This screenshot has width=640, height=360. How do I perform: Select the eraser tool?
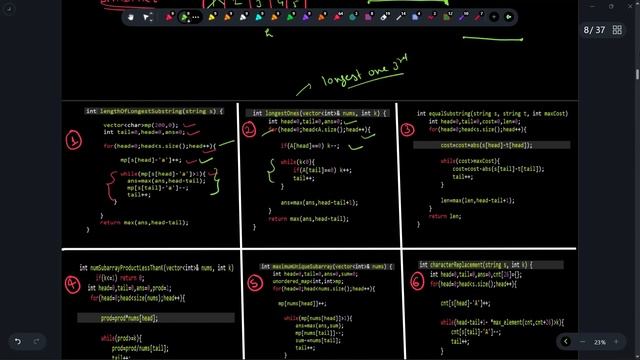(x=384, y=17)
